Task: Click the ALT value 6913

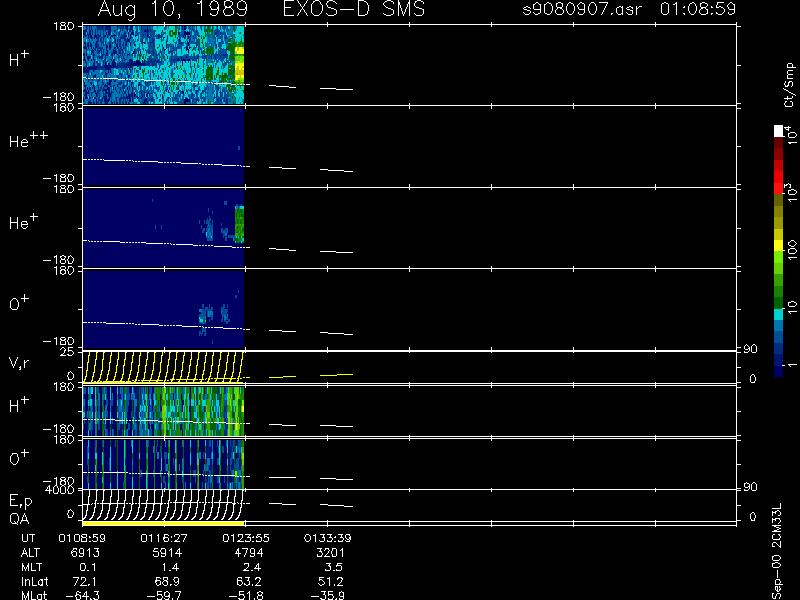Action: pos(85,553)
